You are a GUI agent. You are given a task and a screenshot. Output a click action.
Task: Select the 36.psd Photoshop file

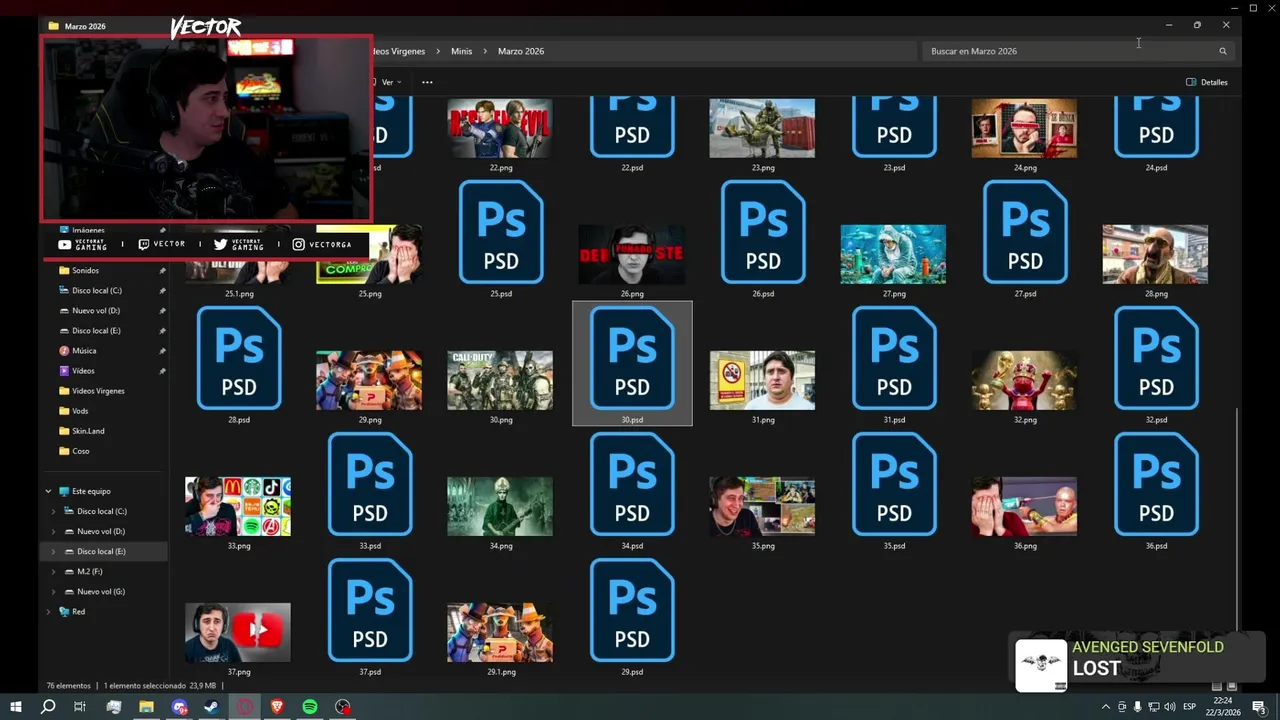coord(1156,484)
